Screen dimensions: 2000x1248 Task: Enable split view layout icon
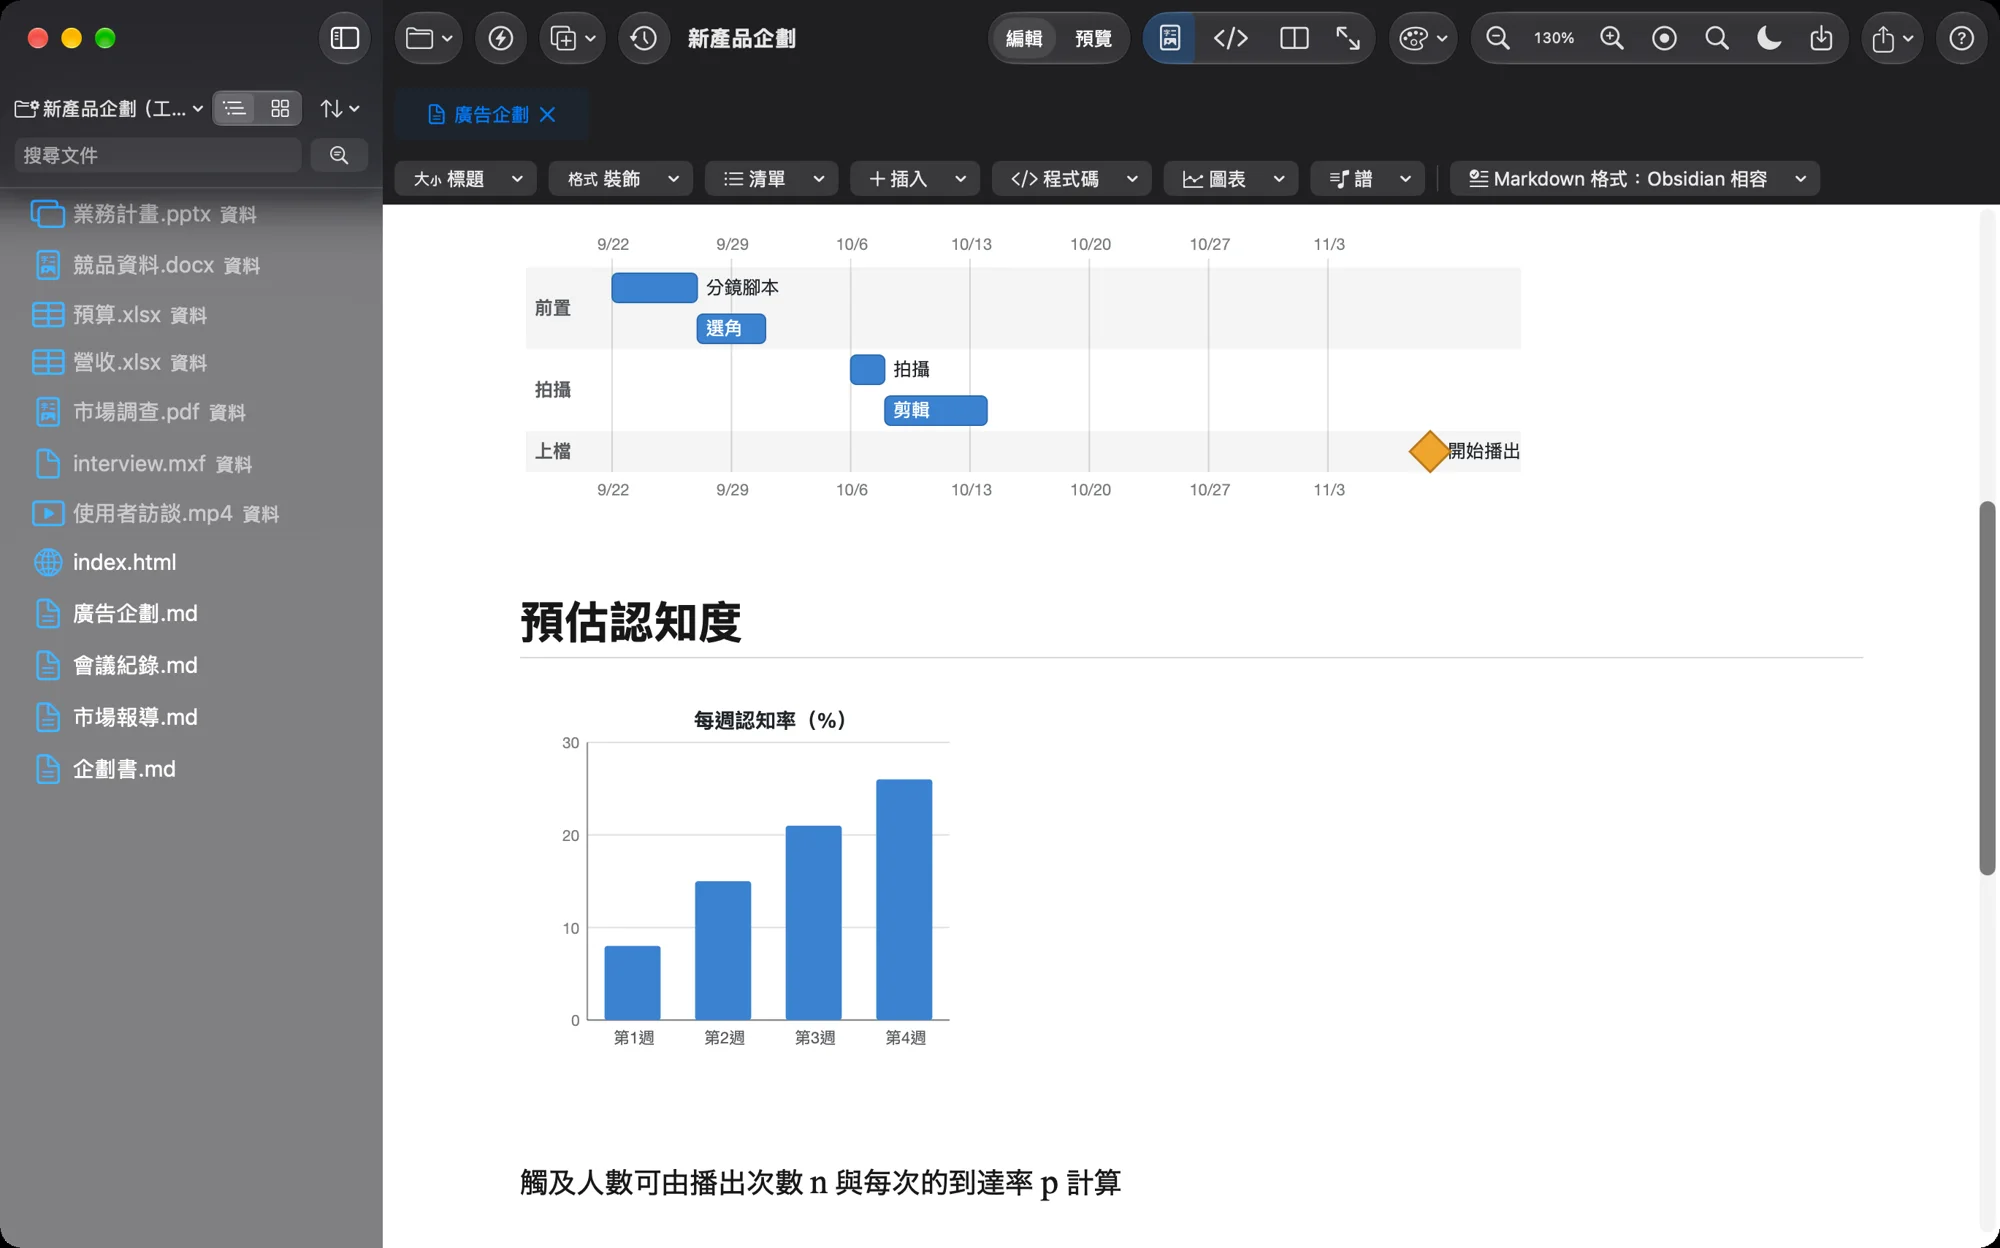tap(1294, 38)
